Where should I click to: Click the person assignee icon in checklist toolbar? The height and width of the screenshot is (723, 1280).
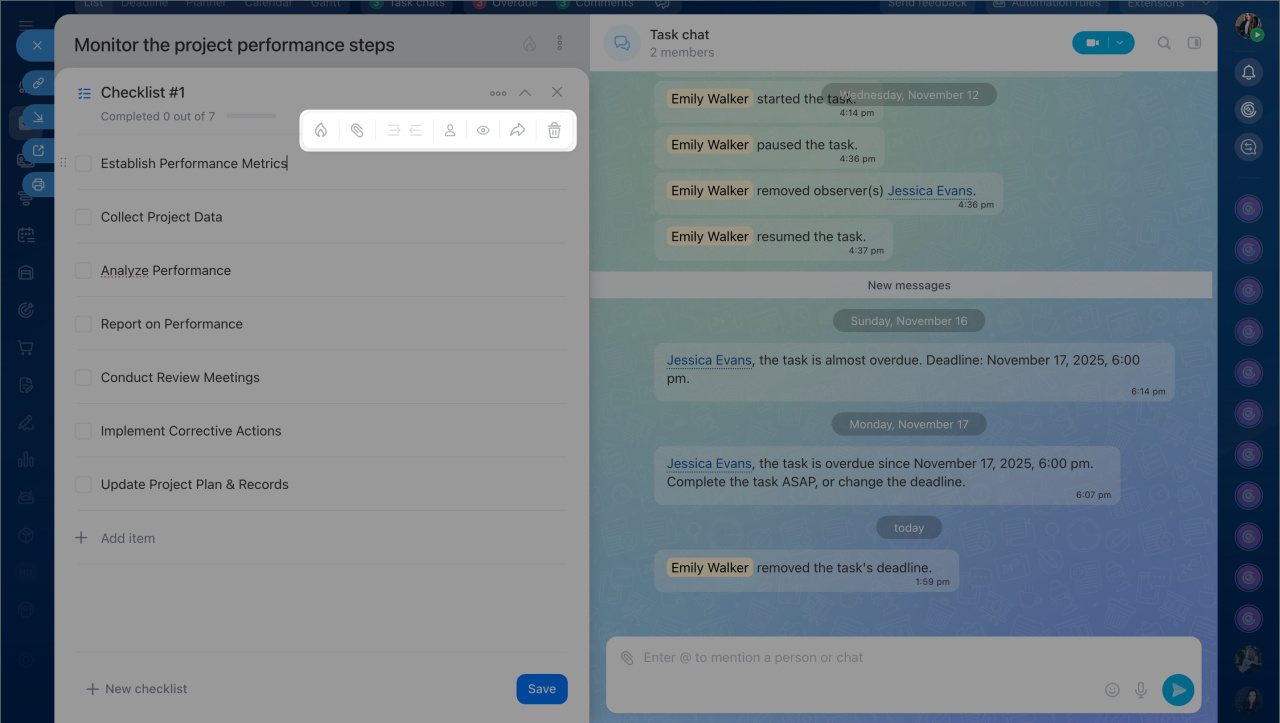(450, 130)
